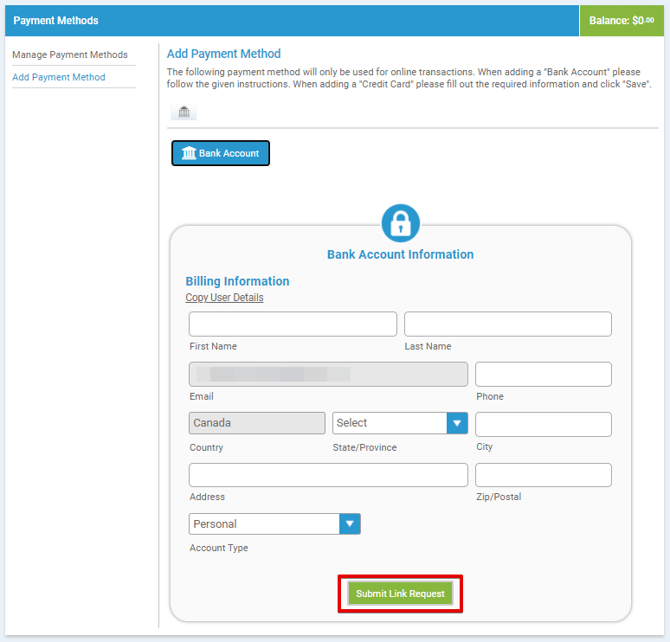Click the Billing Information heading
Screen dimensions: 670x642
click(x=237, y=281)
